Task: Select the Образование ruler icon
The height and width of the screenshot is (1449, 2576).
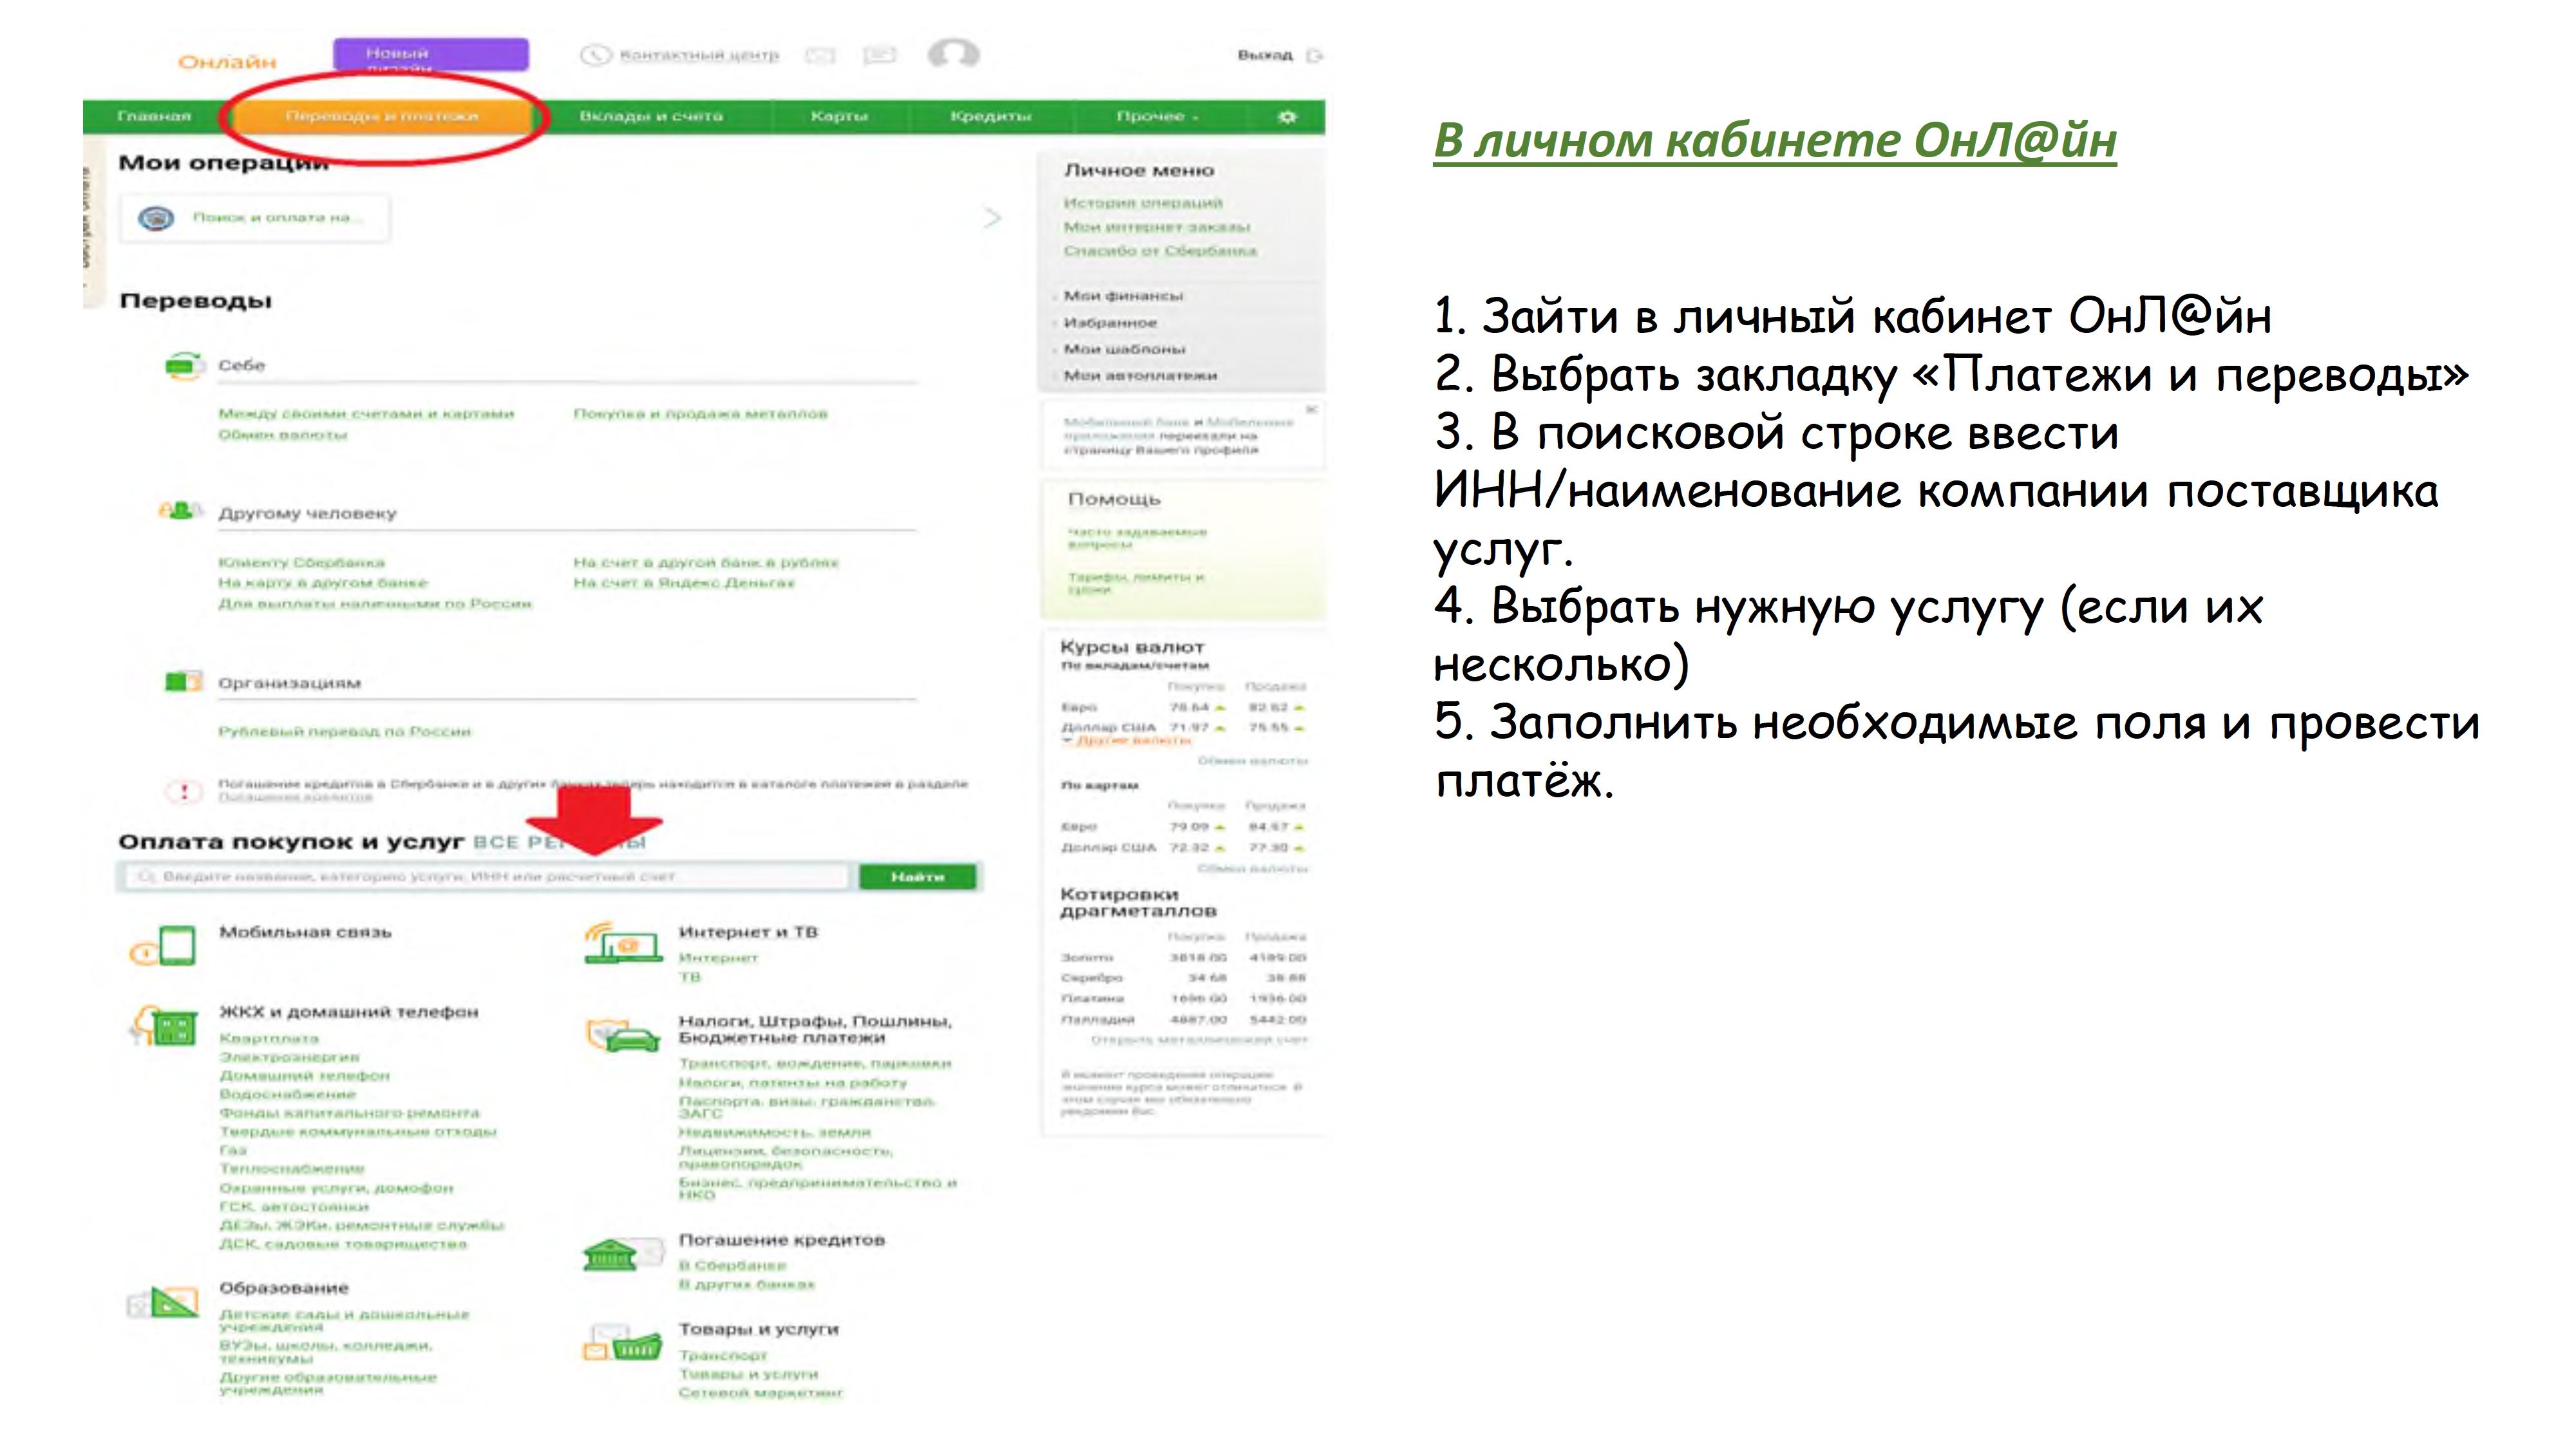Action: [164, 1302]
